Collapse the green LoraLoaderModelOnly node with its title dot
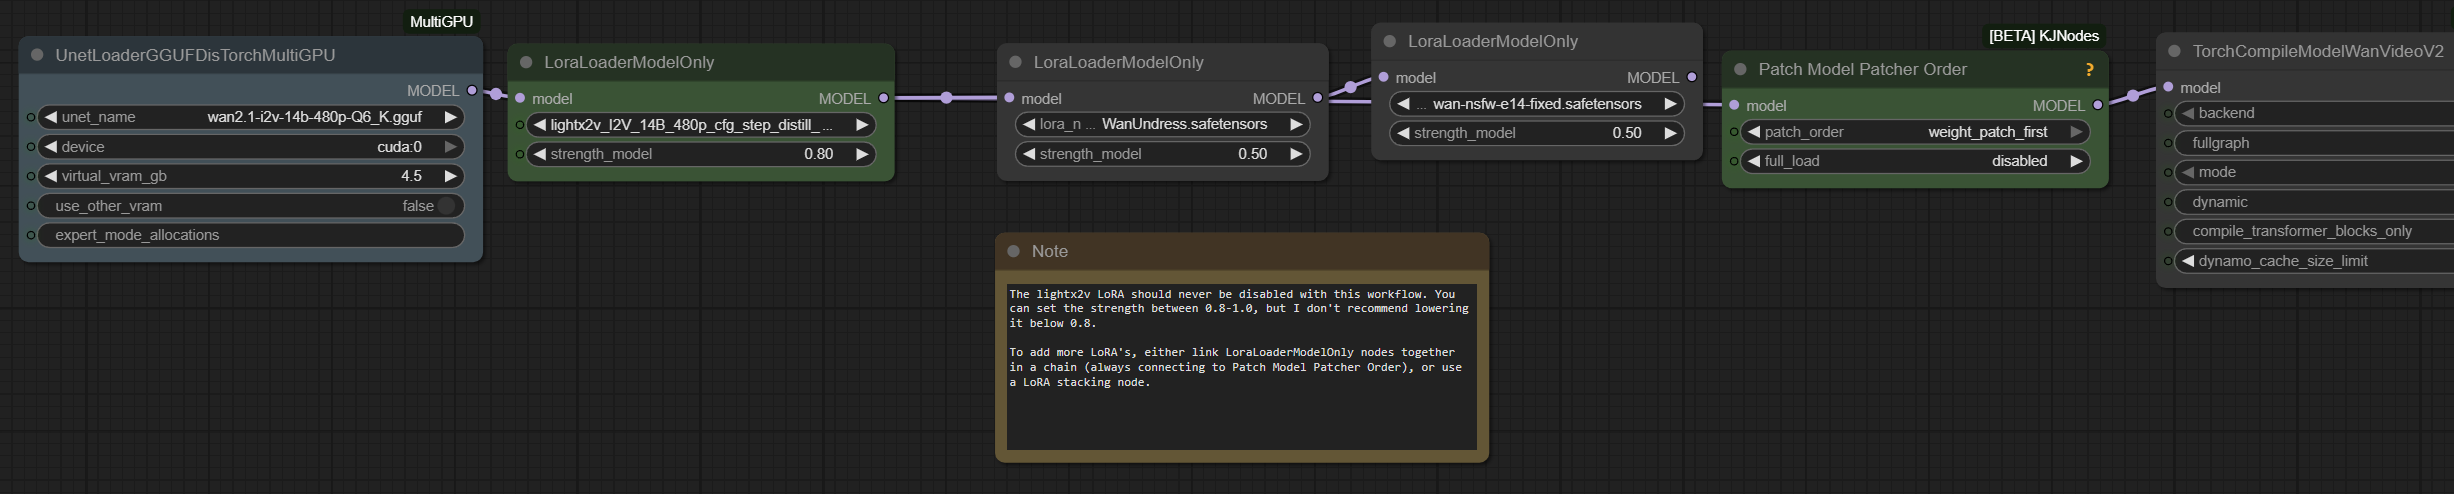The width and height of the screenshot is (2454, 494). tap(526, 62)
